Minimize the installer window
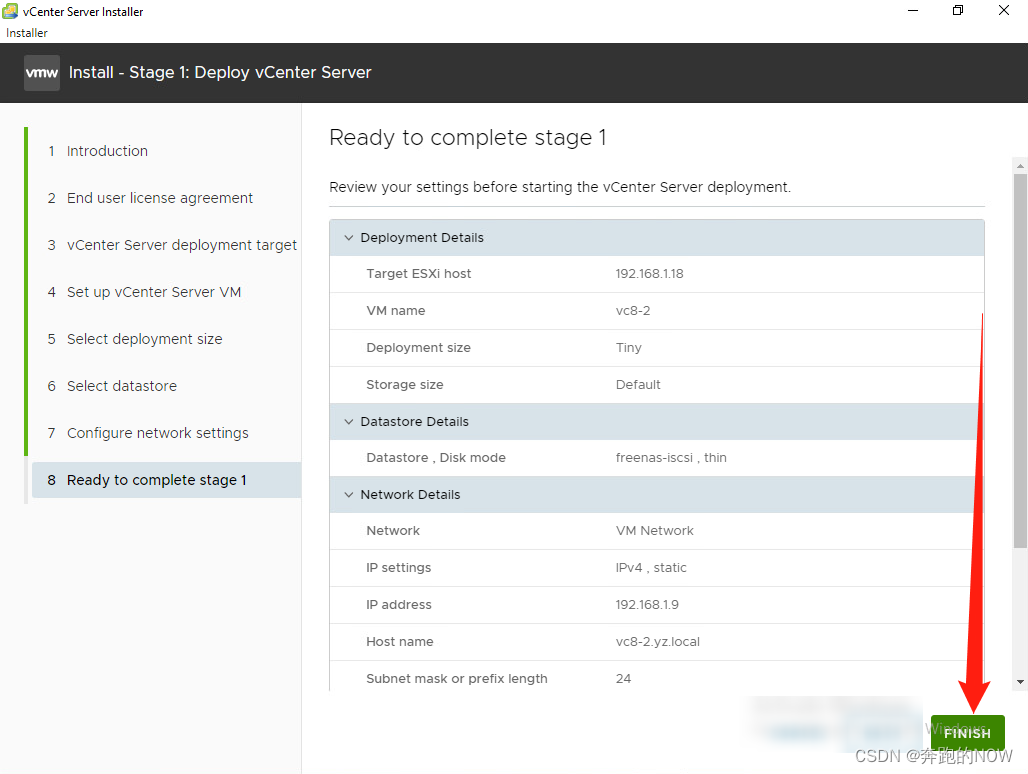1028x774 pixels. 913,10
